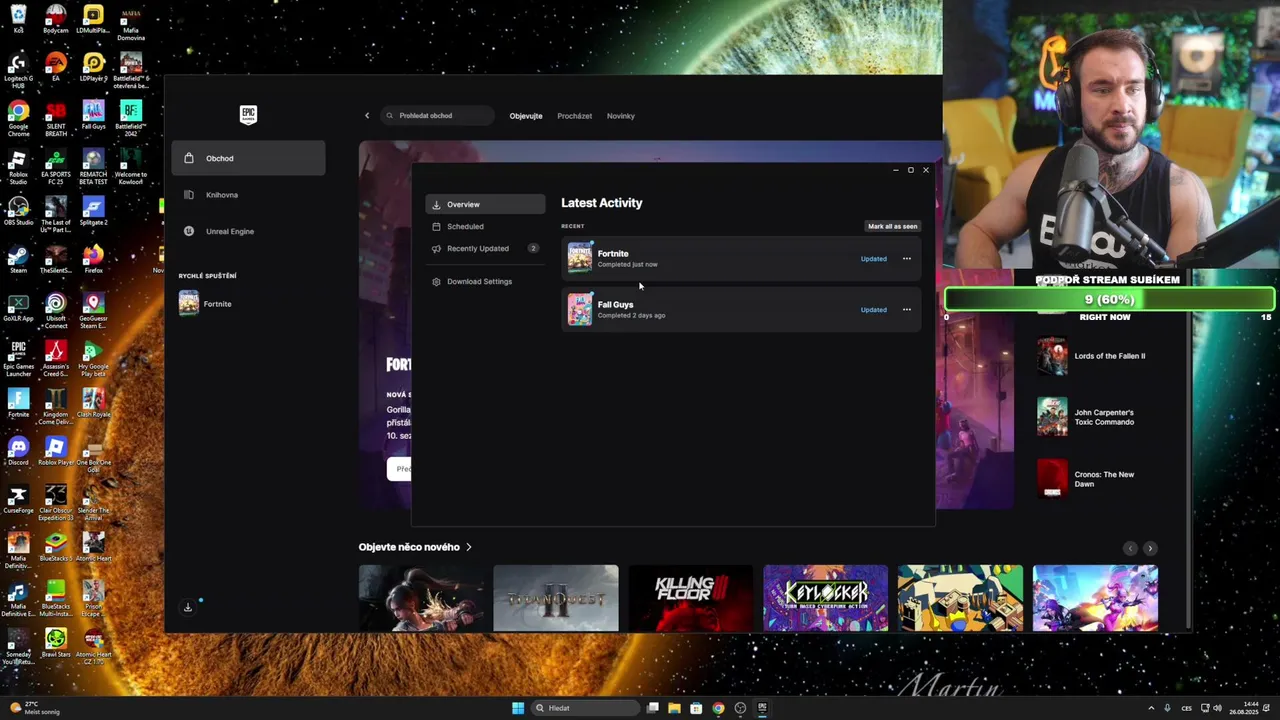Open the Recycle Bin (Koš)
Viewport: 1280px width, 720px height.
18,19
